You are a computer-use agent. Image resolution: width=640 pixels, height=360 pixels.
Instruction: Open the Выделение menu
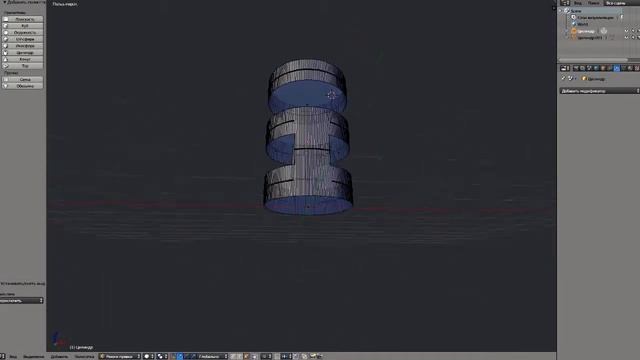tap(33, 356)
